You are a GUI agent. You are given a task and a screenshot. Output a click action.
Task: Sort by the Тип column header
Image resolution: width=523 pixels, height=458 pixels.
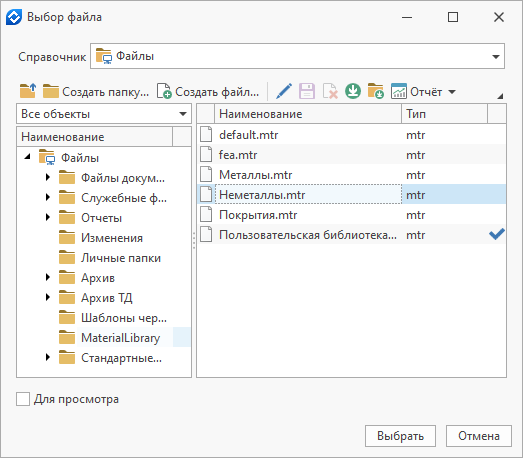pyautogui.click(x=444, y=114)
